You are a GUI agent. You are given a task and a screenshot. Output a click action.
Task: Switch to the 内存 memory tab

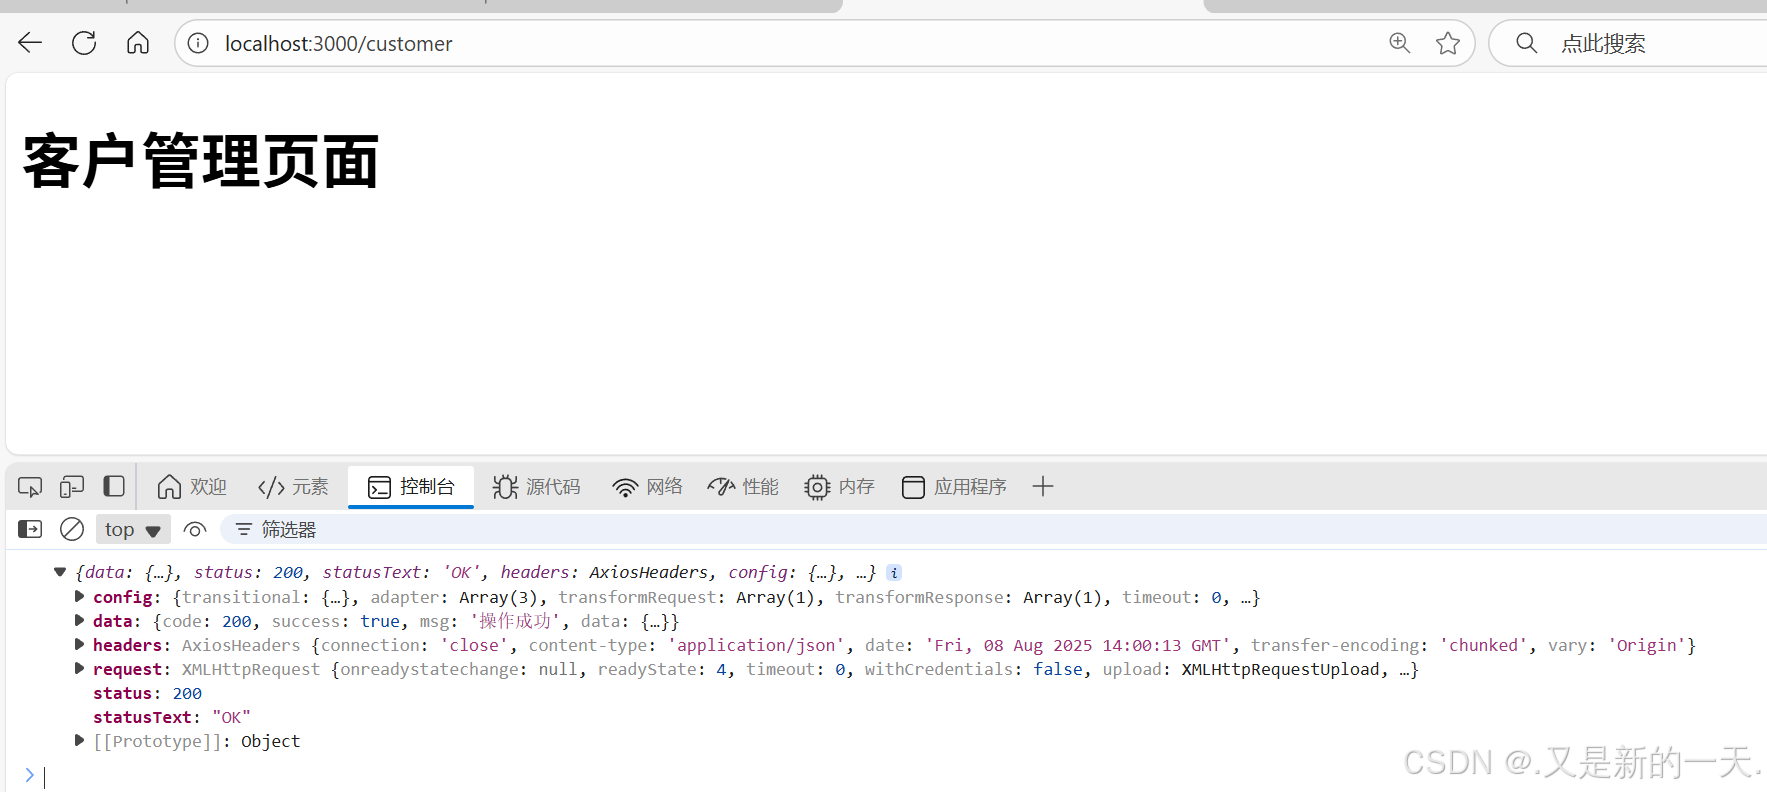pos(839,487)
